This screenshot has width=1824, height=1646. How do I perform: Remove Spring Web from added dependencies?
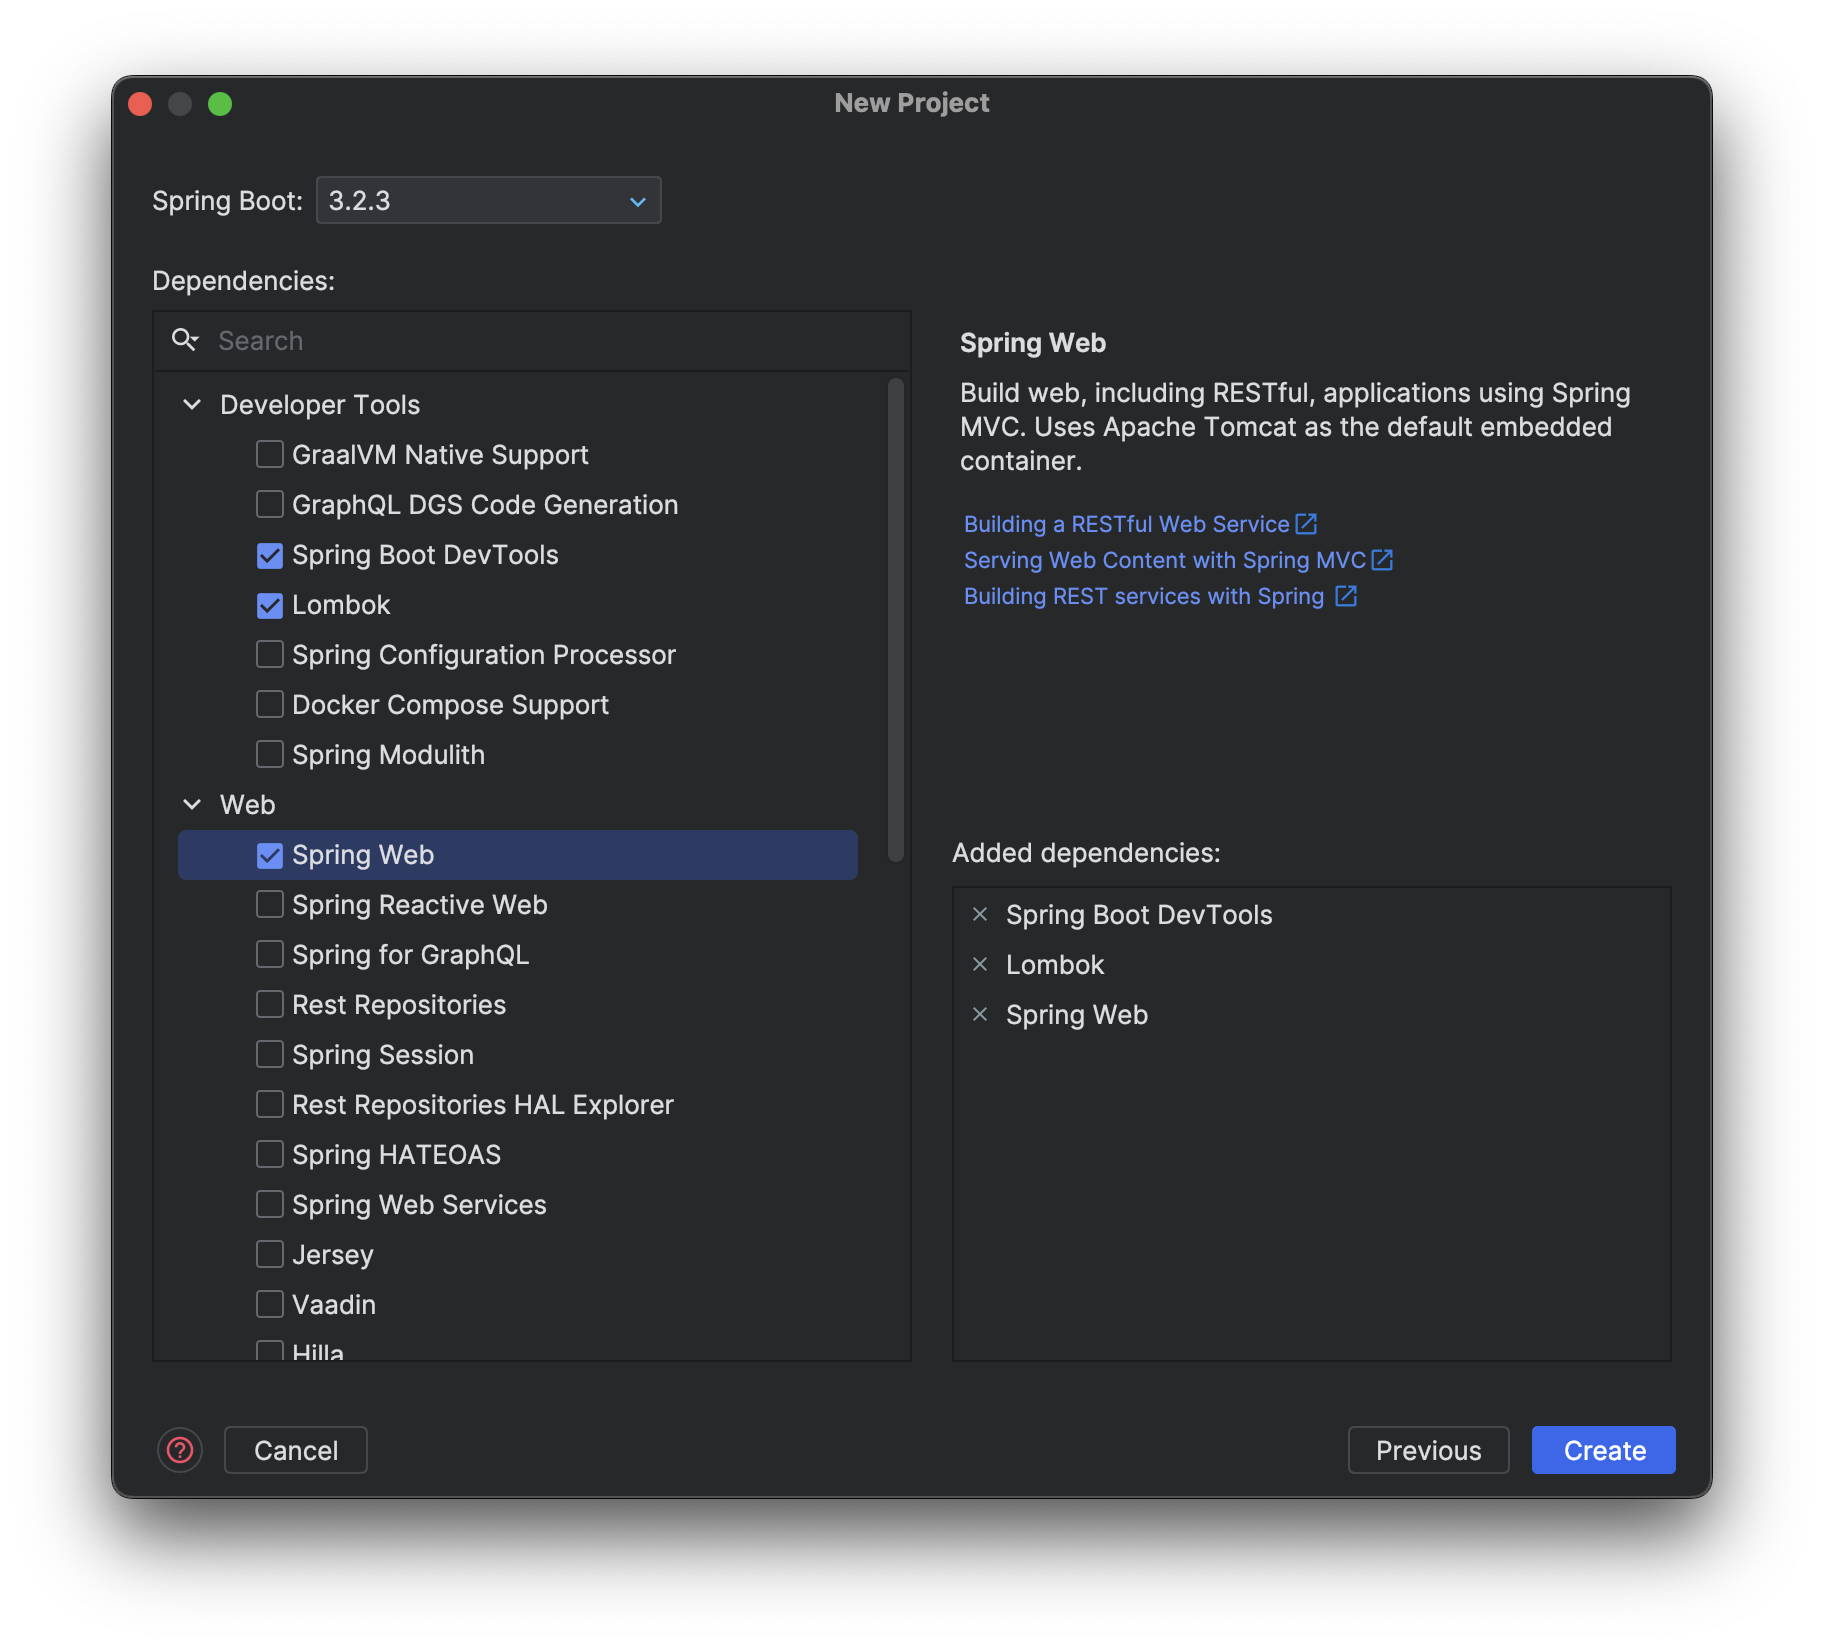tap(980, 1014)
